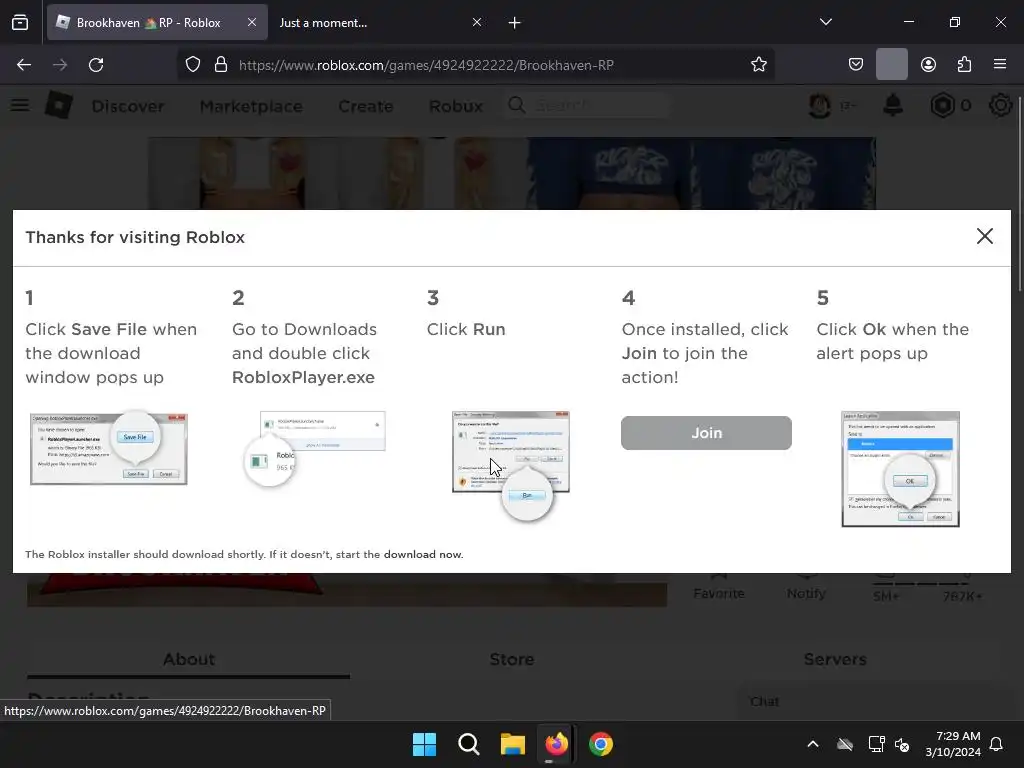Click the OneDrive cloud tray icon
Viewport: 1024px width, 768px height.
tap(845, 744)
